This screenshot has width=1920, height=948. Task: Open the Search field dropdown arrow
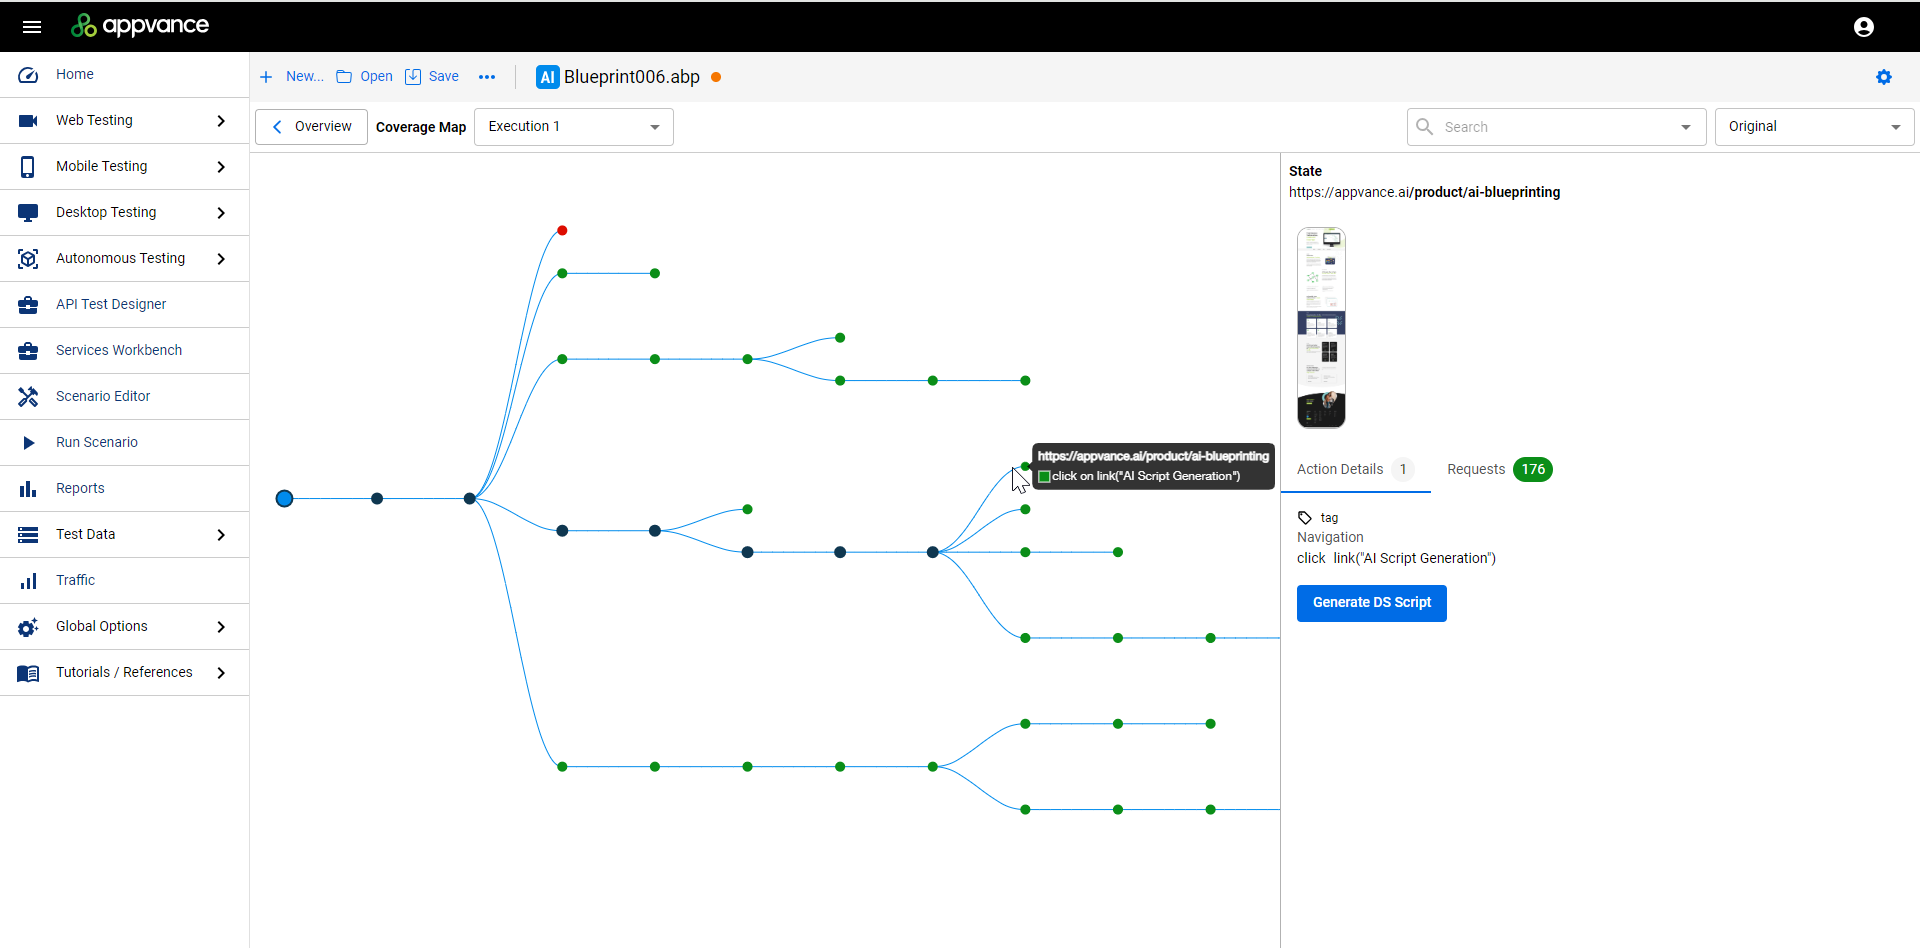coord(1686,127)
